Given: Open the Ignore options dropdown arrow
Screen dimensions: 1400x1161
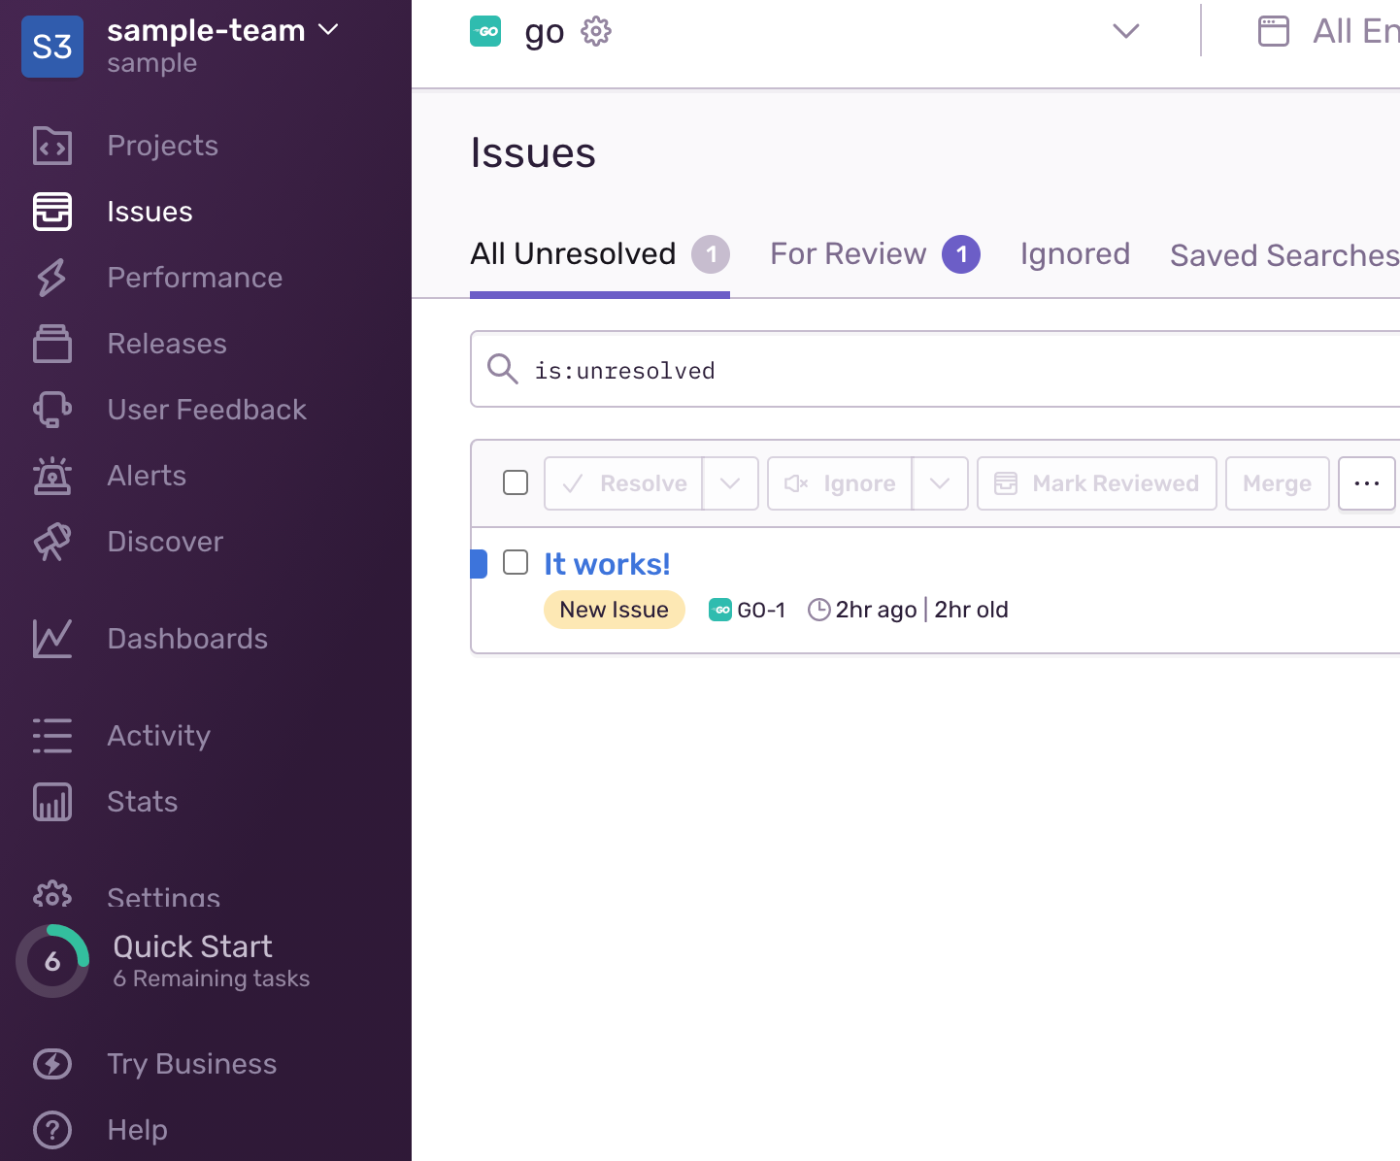Looking at the screenshot, I should (940, 483).
